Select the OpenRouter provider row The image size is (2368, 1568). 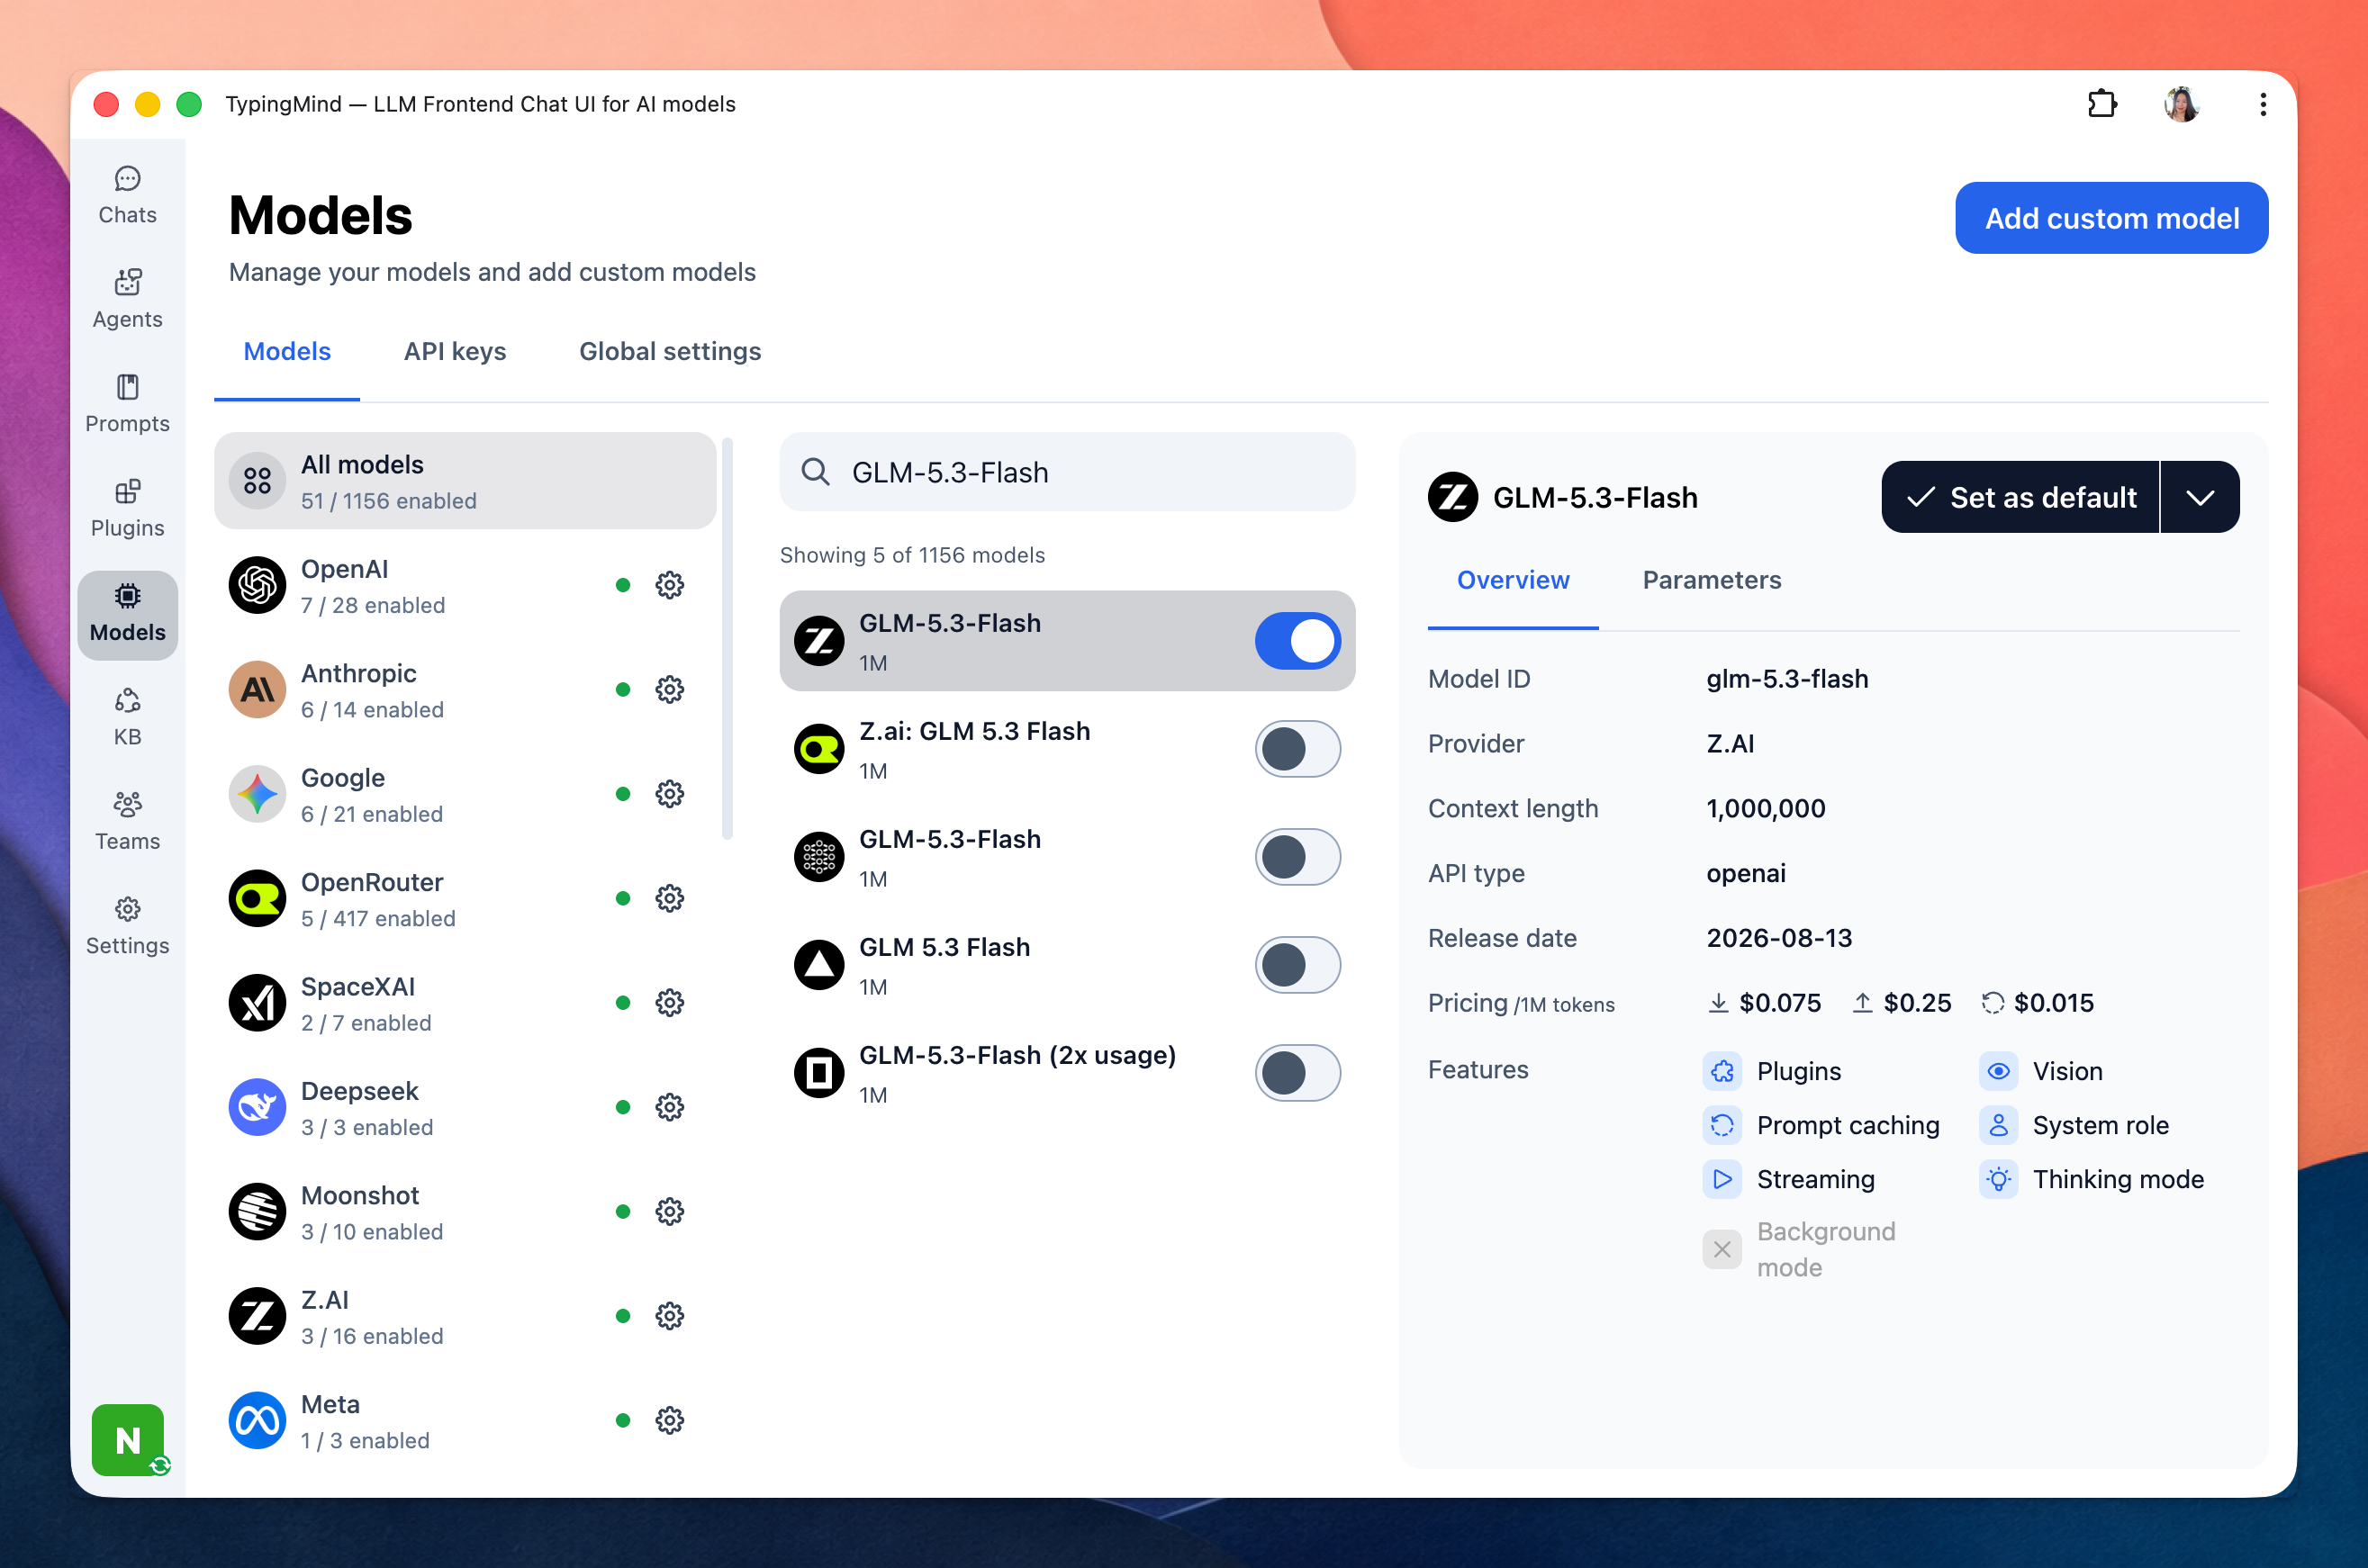465,898
